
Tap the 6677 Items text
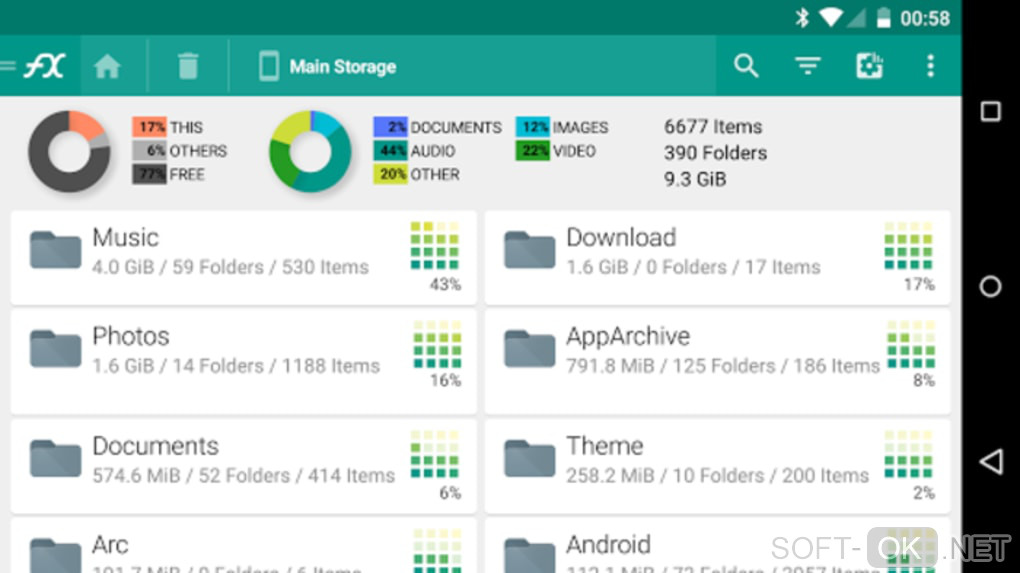coord(713,127)
